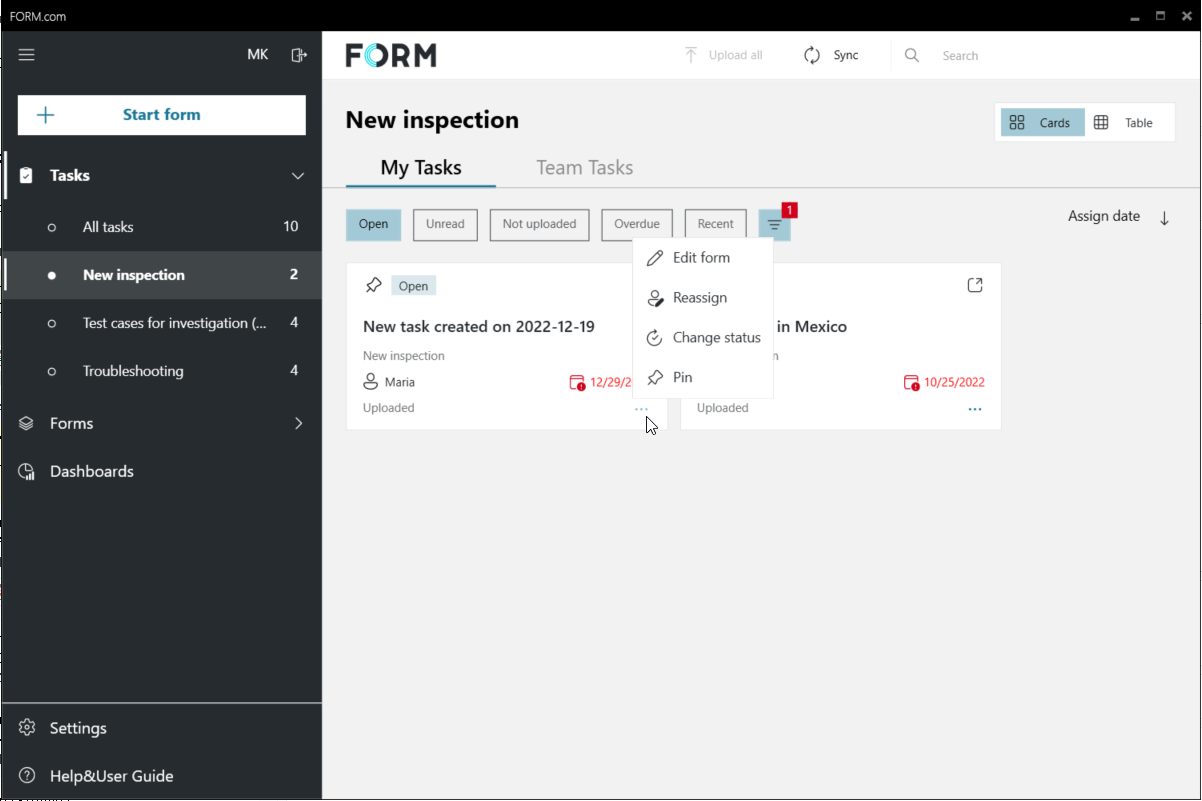1202x801 pixels.
Task: Toggle the Overdue filter
Action: click(x=637, y=224)
